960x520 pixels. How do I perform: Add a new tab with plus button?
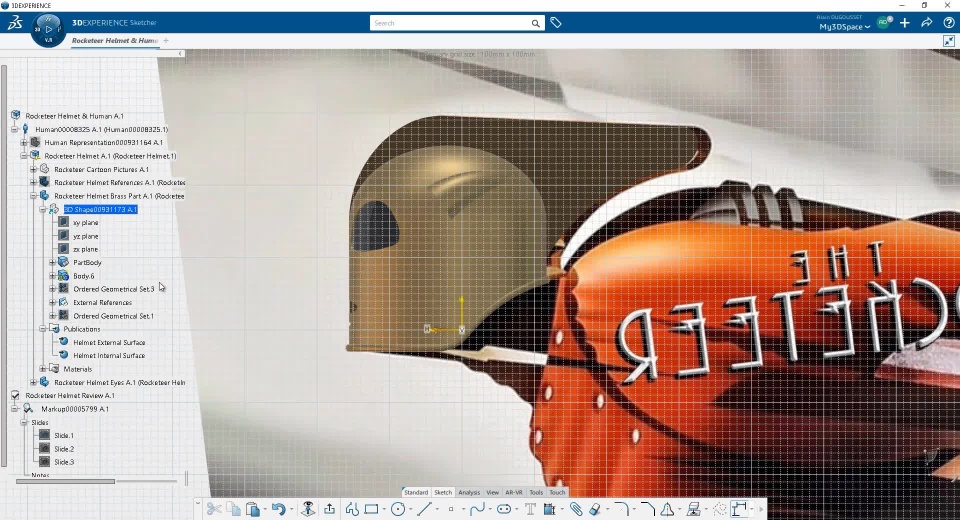pos(166,40)
